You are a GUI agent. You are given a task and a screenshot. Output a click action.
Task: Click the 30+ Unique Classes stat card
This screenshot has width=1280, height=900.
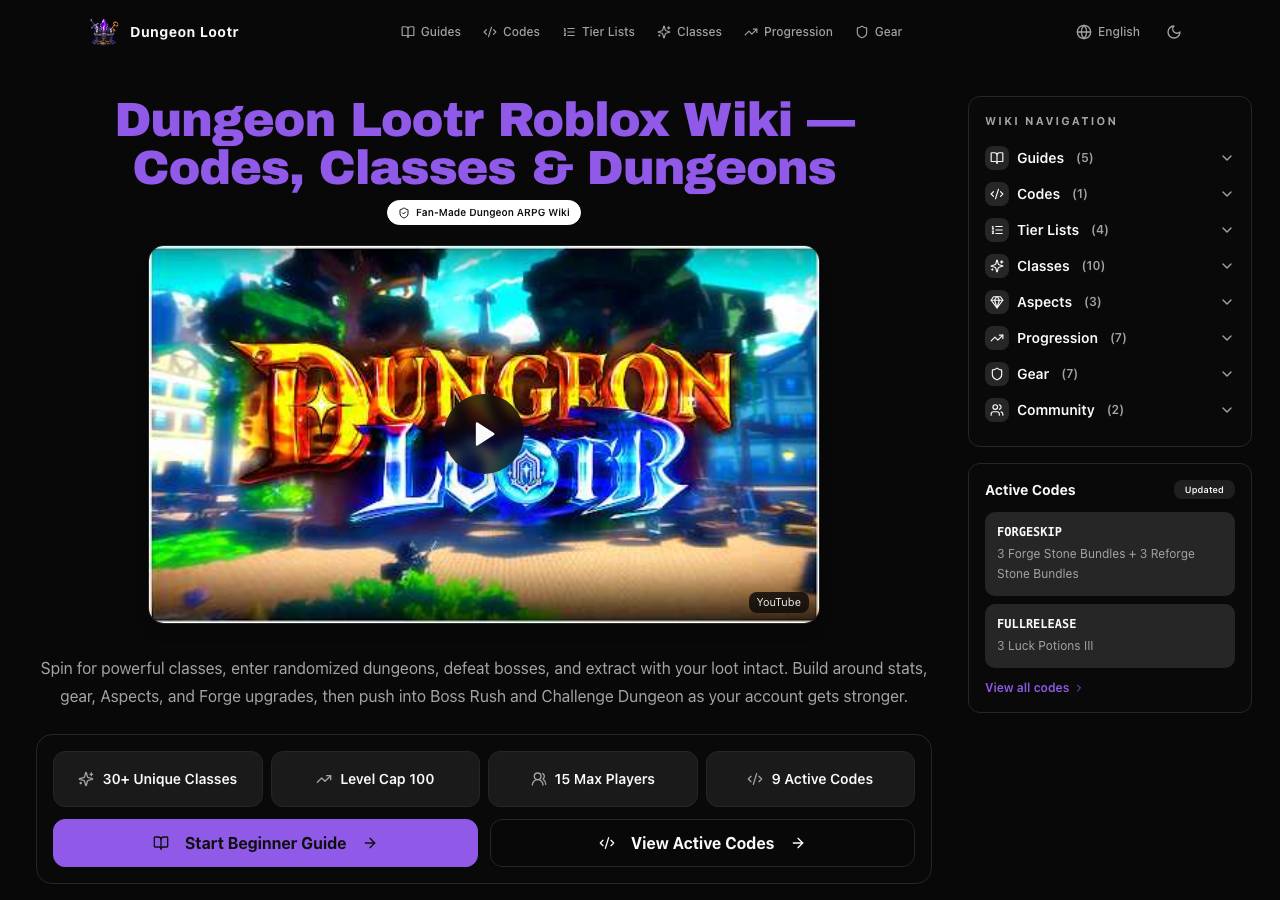click(x=158, y=779)
